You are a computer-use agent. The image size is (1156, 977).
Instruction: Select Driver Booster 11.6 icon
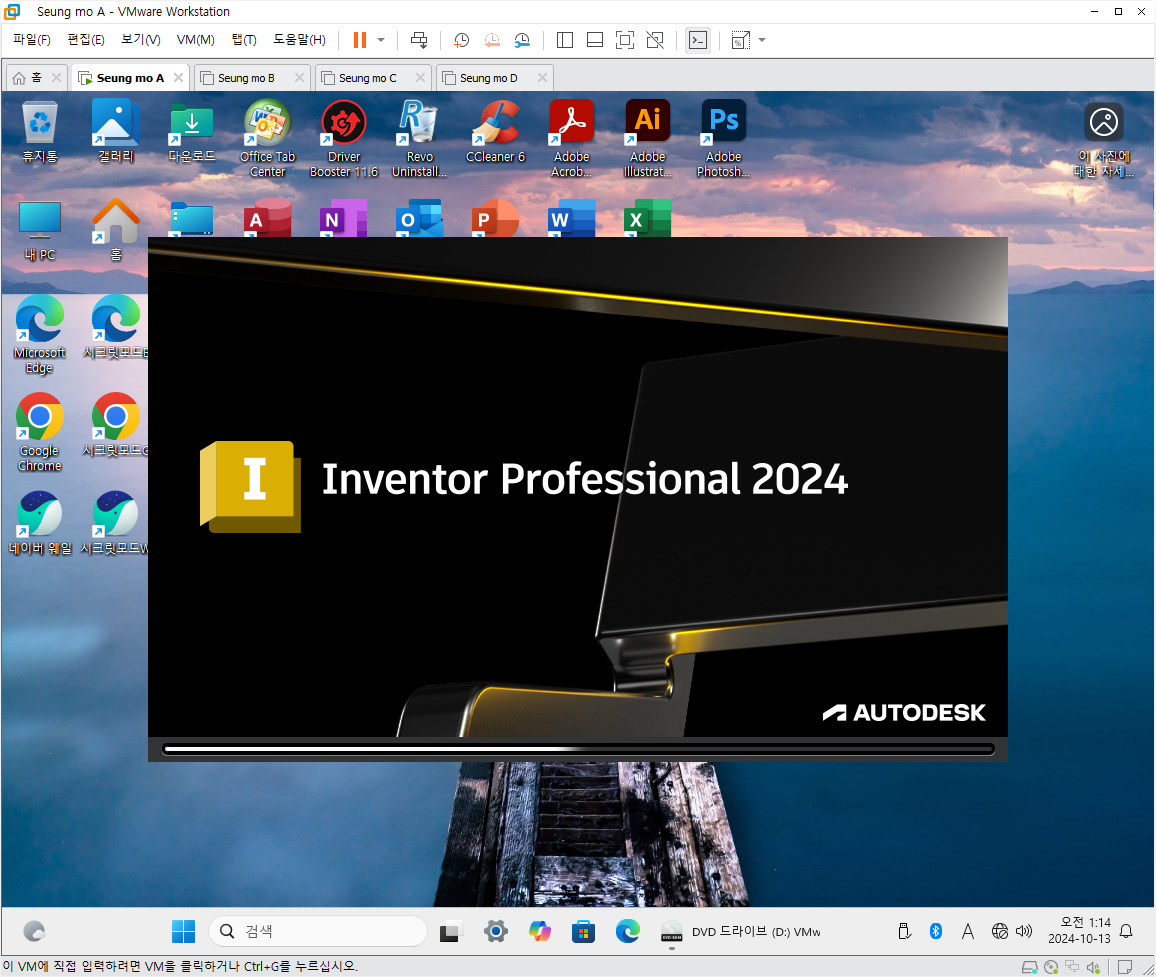[x=344, y=139]
